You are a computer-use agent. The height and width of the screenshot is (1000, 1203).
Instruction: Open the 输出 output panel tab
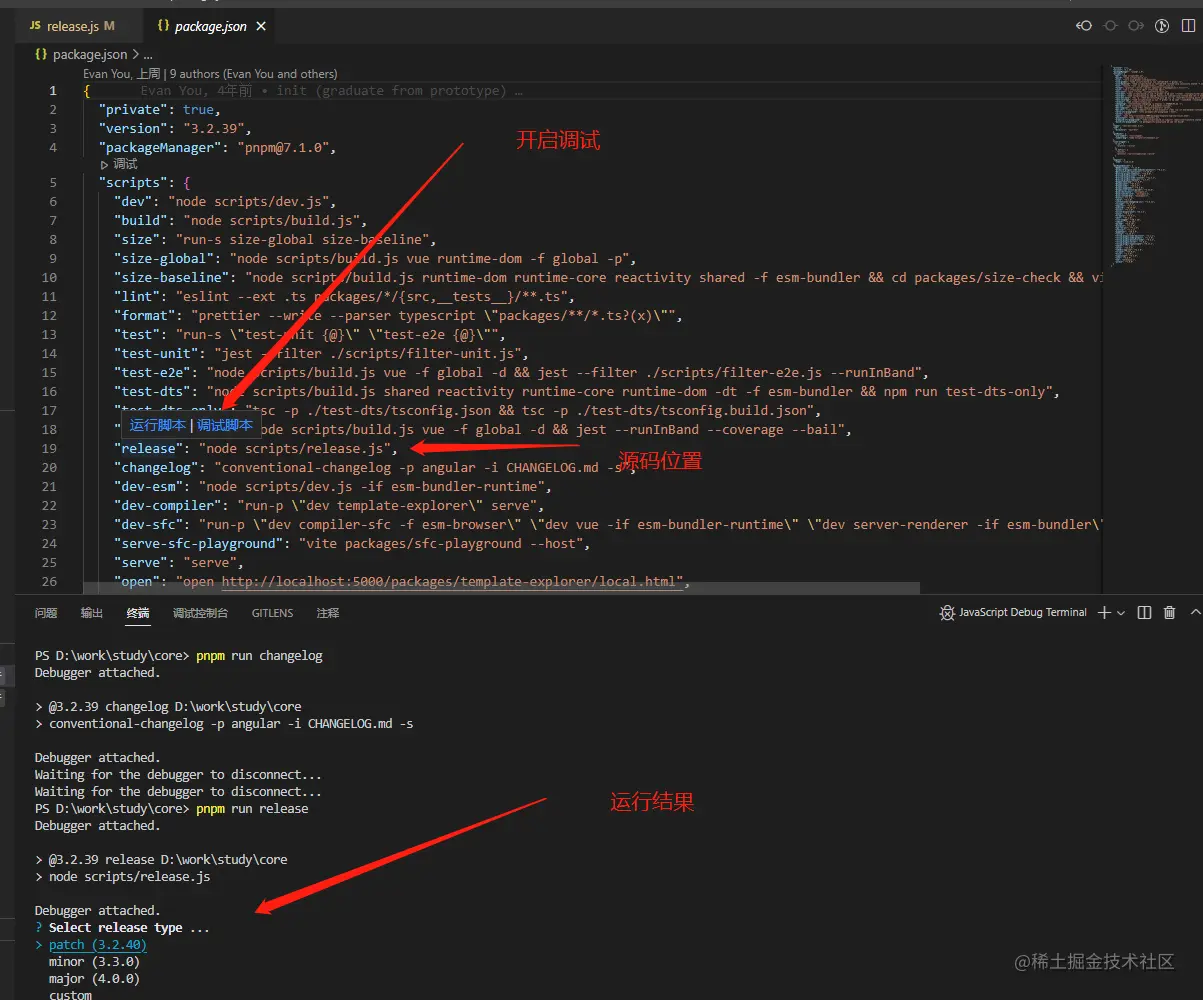pyautogui.click(x=92, y=612)
